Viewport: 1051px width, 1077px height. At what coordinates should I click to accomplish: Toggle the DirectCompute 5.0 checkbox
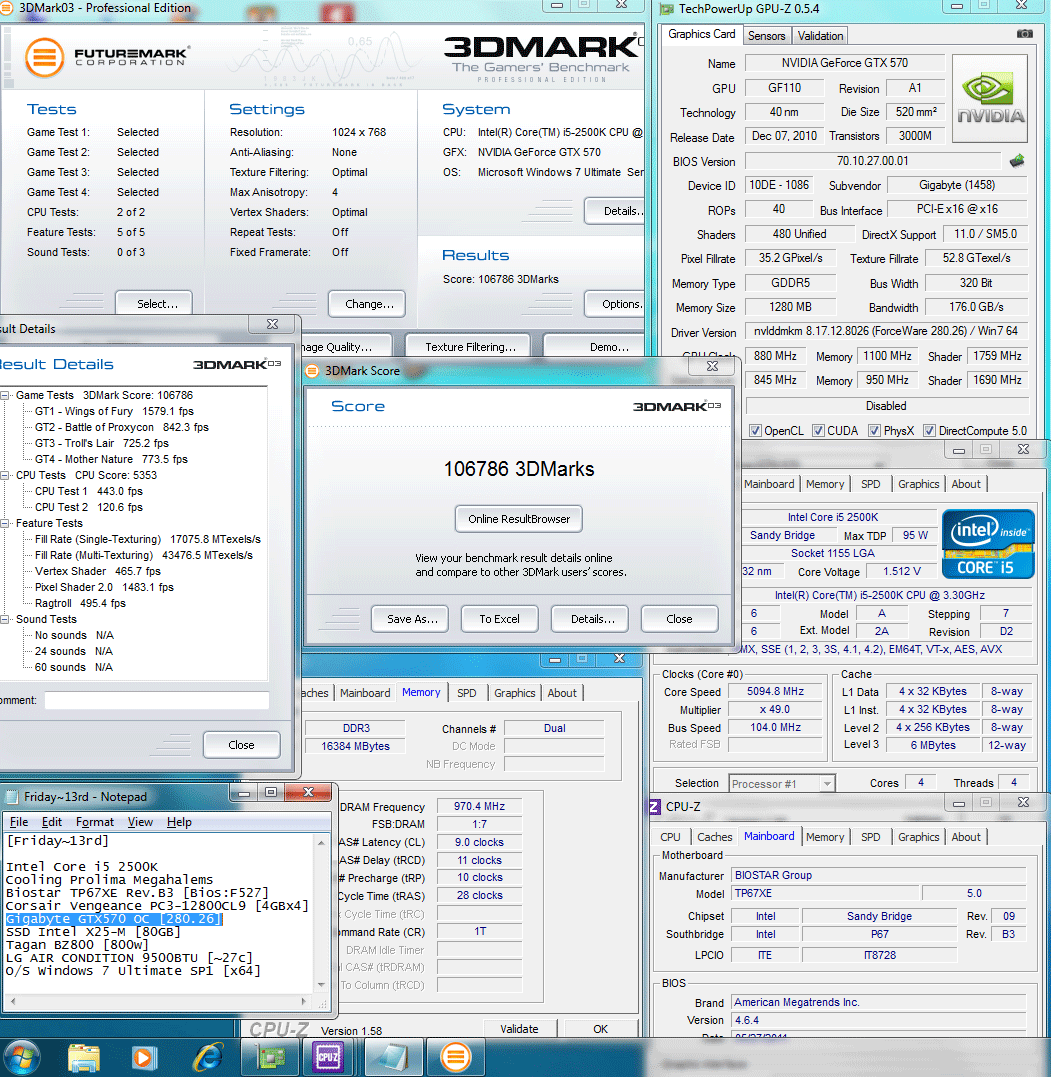tap(929, 431)
